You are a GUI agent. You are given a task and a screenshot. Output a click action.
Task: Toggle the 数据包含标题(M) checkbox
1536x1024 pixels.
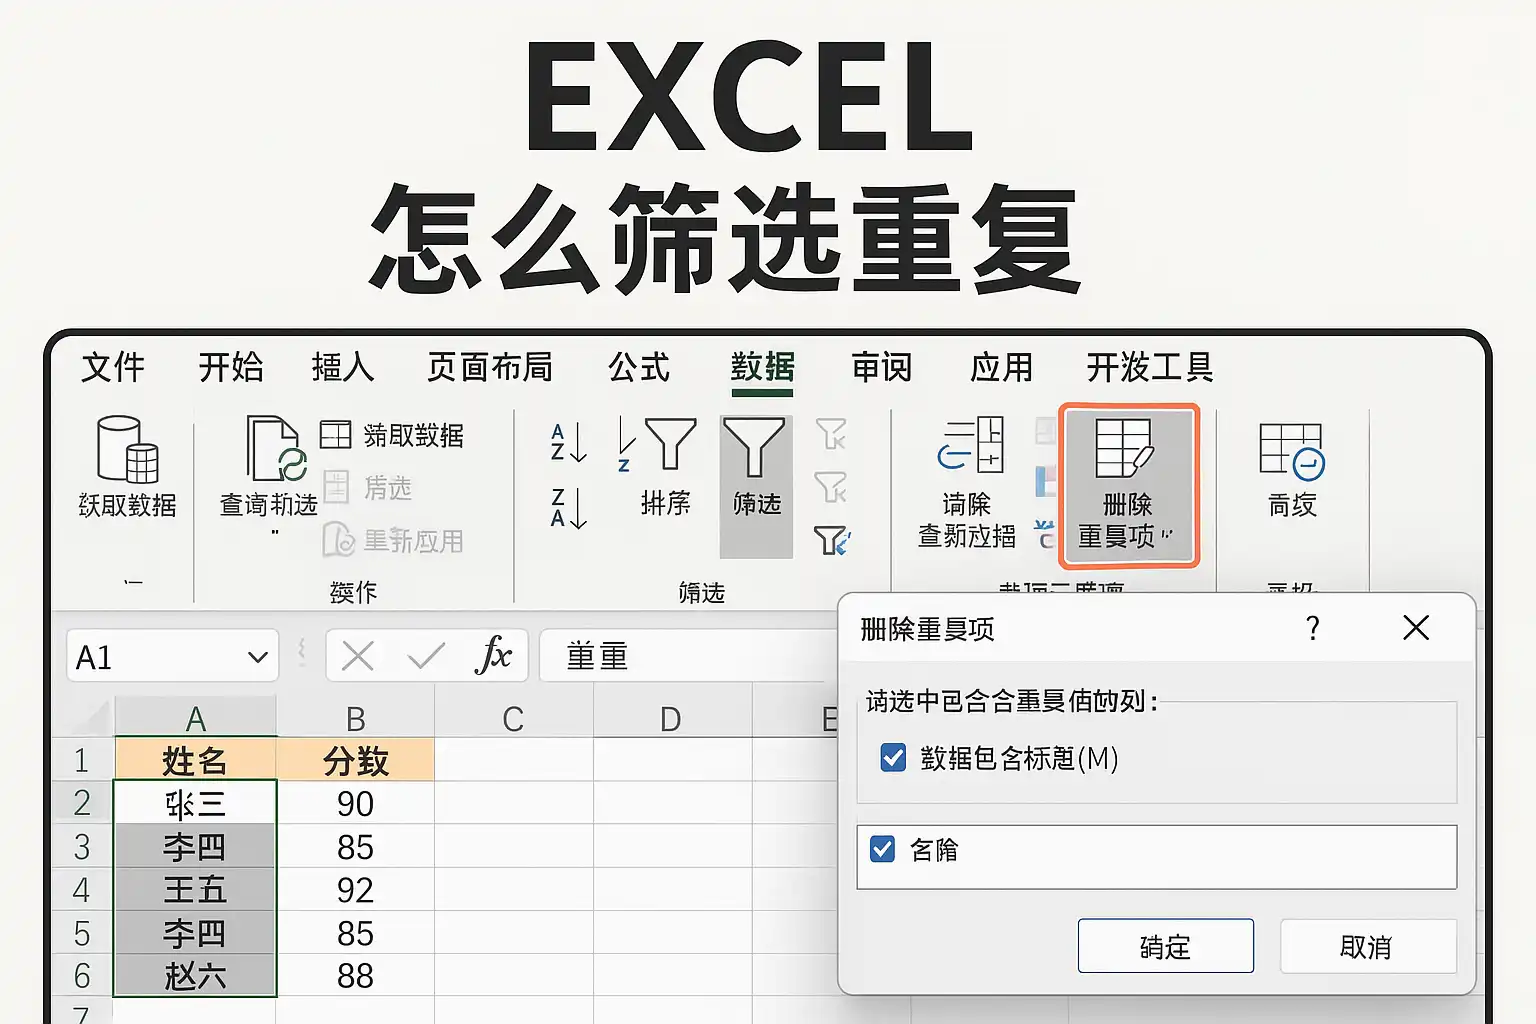point(893,758)
